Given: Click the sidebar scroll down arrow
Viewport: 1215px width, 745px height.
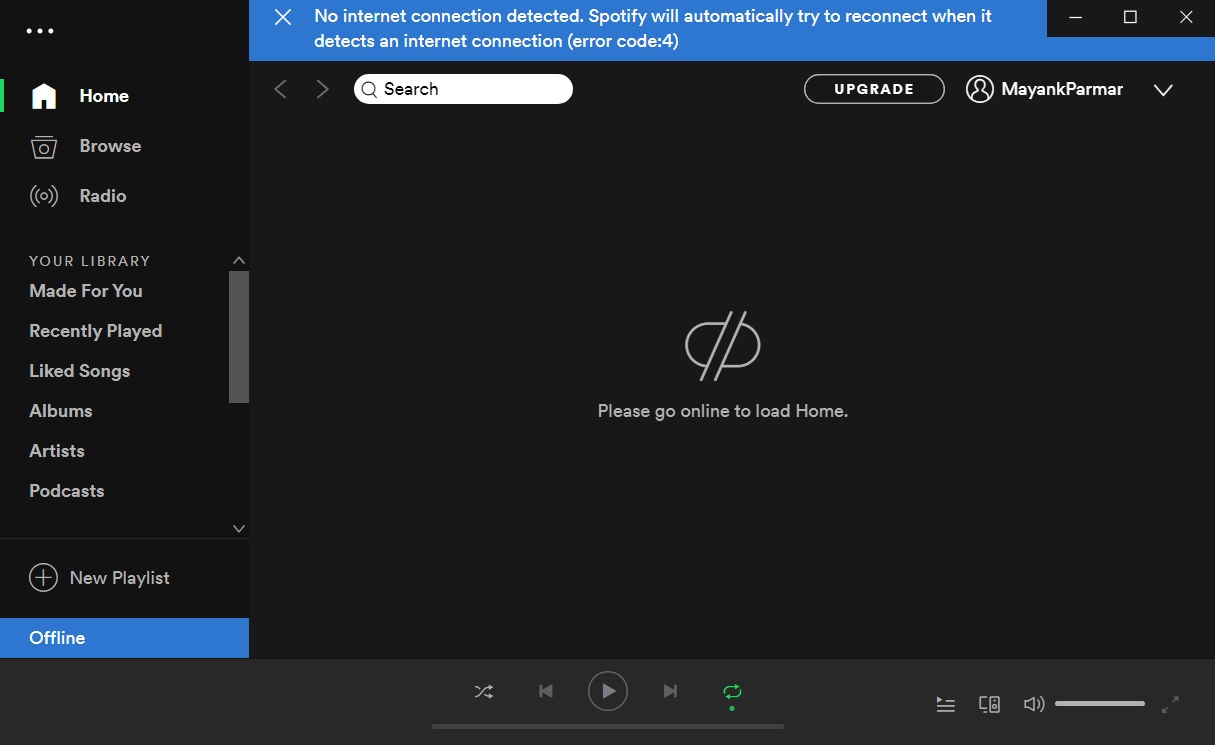Looking at the screenshot, I should [239, 528].
